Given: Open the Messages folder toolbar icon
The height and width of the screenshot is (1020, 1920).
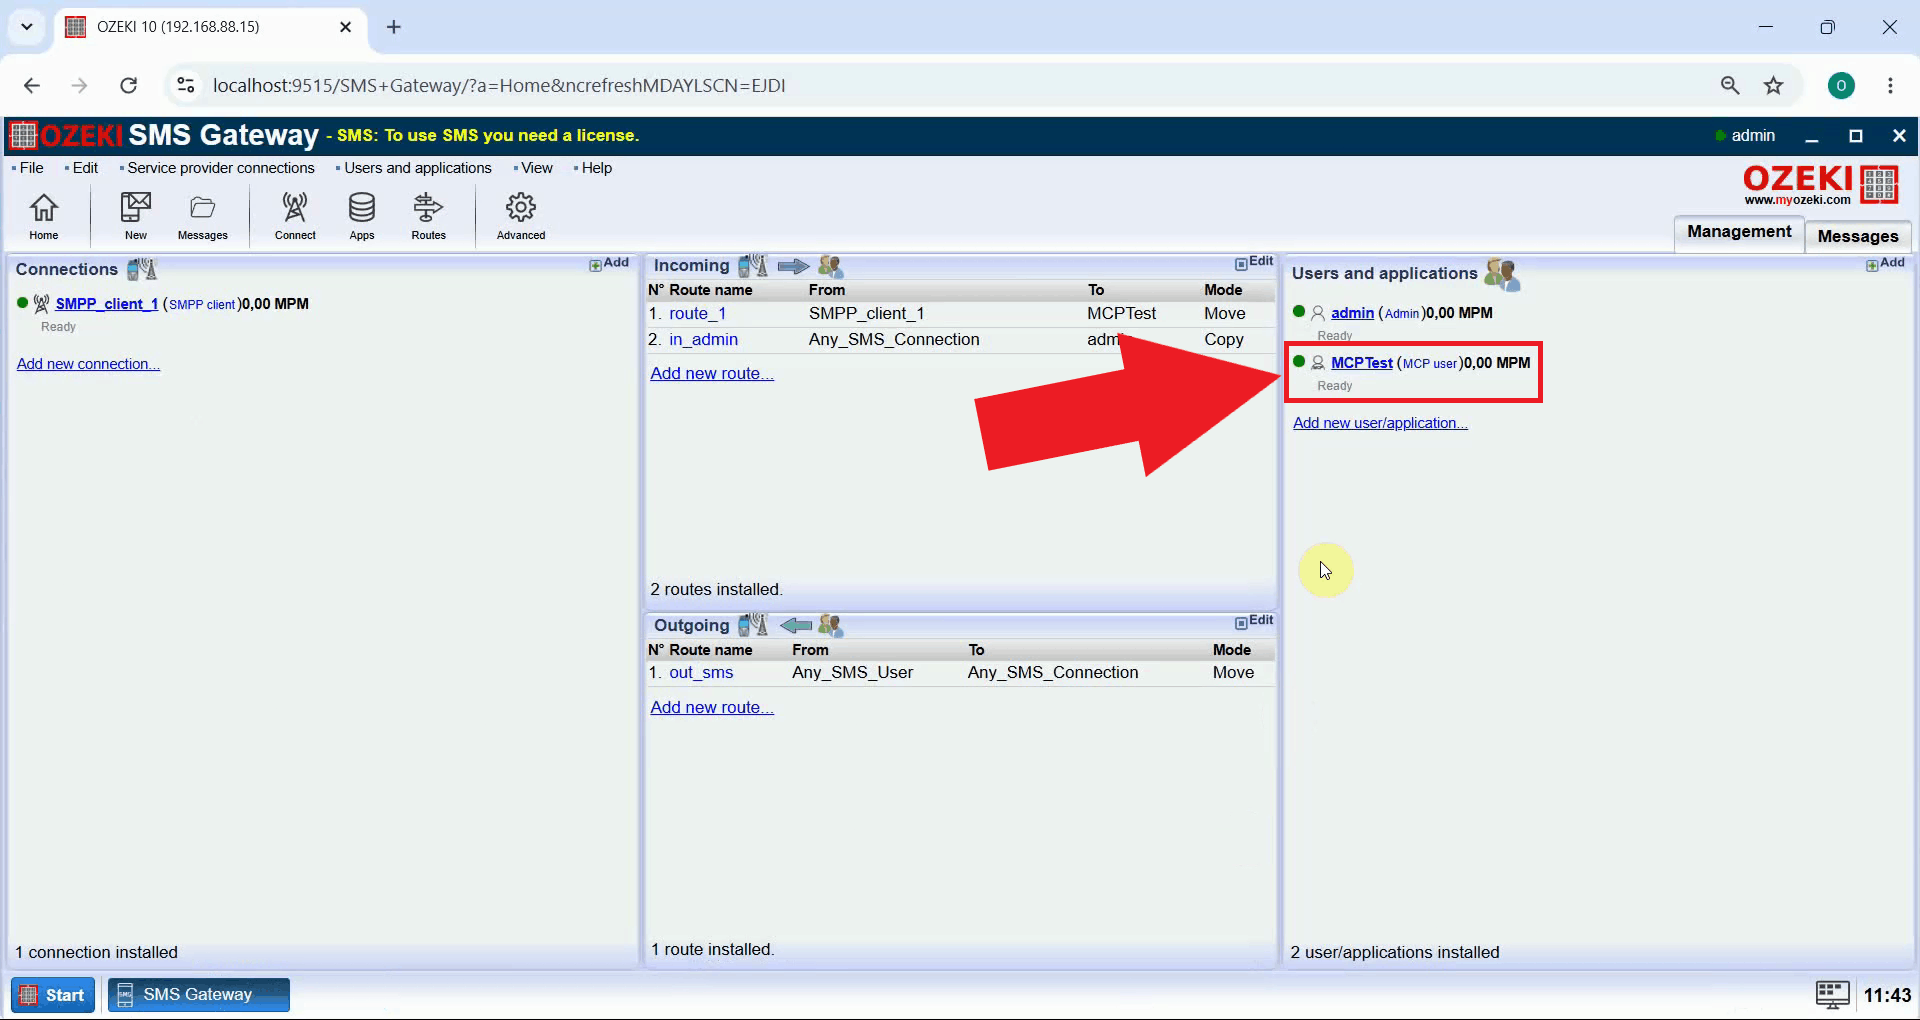Looking at the screenshot, I should click(203, 215).
